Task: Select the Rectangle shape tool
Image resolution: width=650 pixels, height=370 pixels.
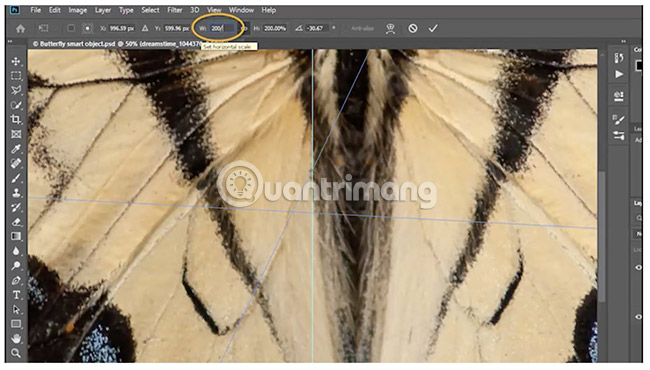Action: click(16, 324)
